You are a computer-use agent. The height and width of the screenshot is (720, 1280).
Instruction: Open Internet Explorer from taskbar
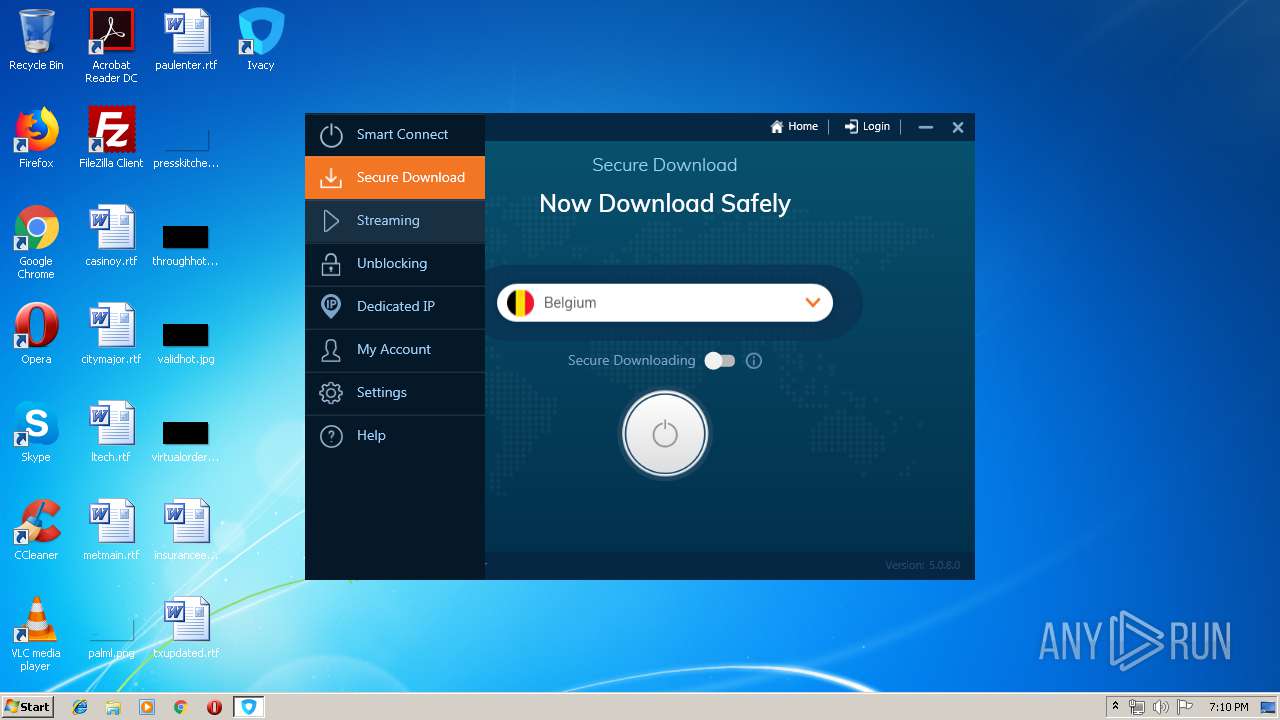point(80,707)
